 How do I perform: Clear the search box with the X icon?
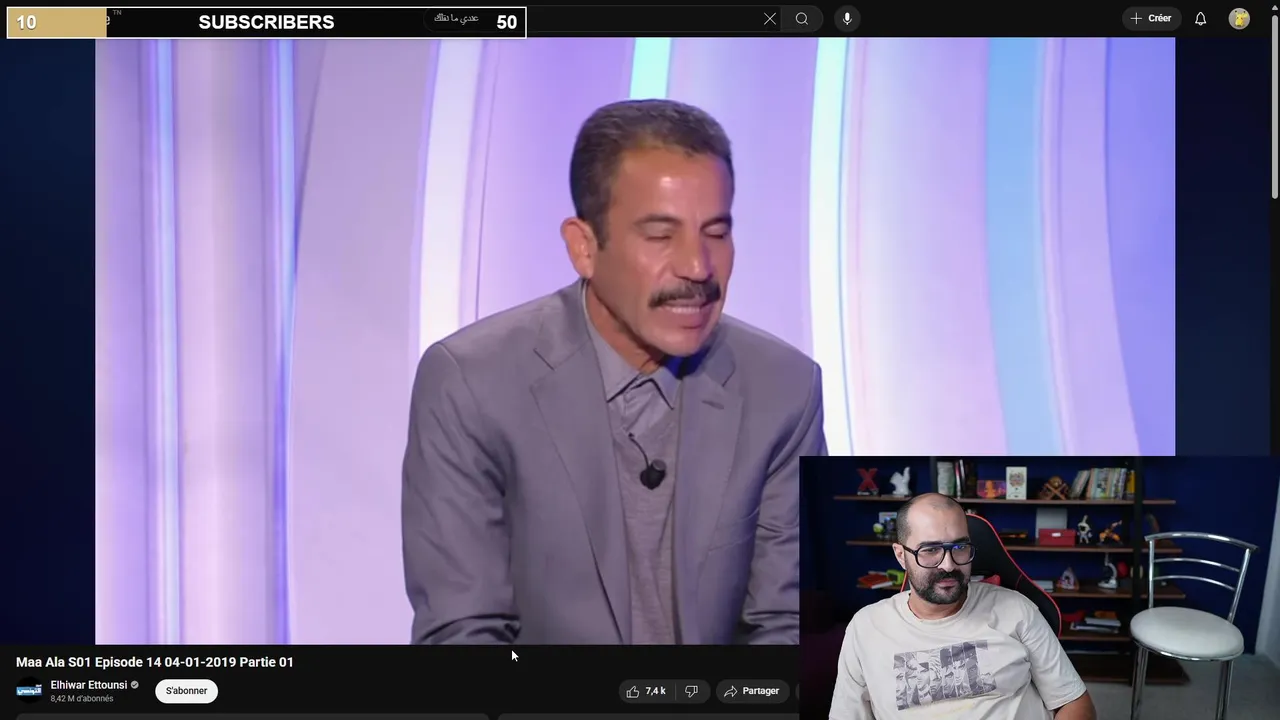point(770,19)
